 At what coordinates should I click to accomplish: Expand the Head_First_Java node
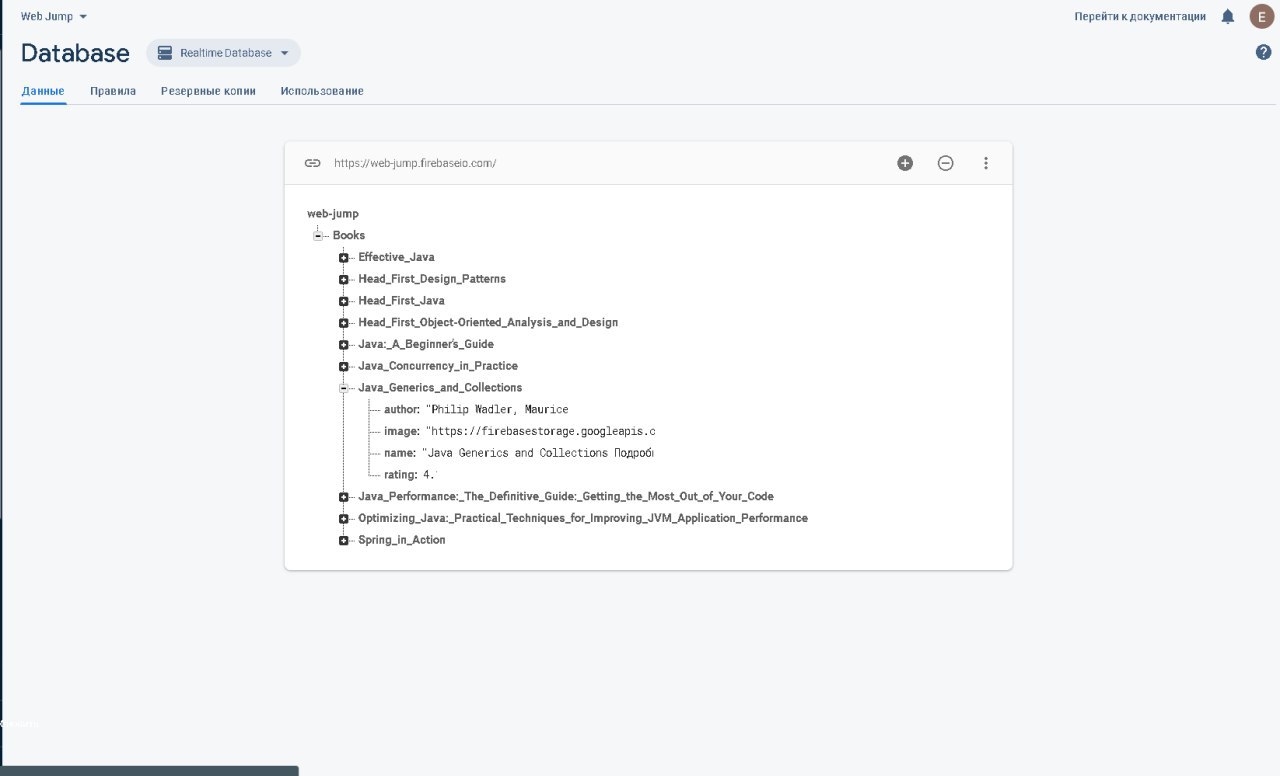[343, 301]
